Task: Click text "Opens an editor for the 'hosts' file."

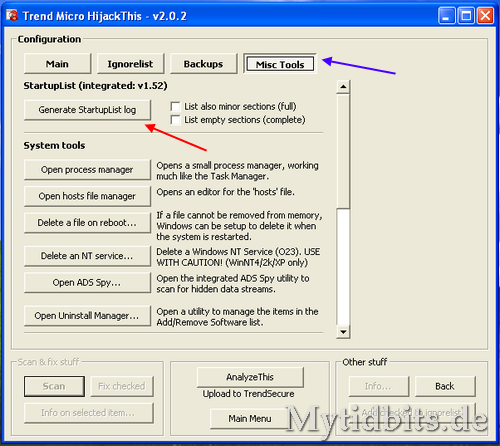Action: coord(226,192)
